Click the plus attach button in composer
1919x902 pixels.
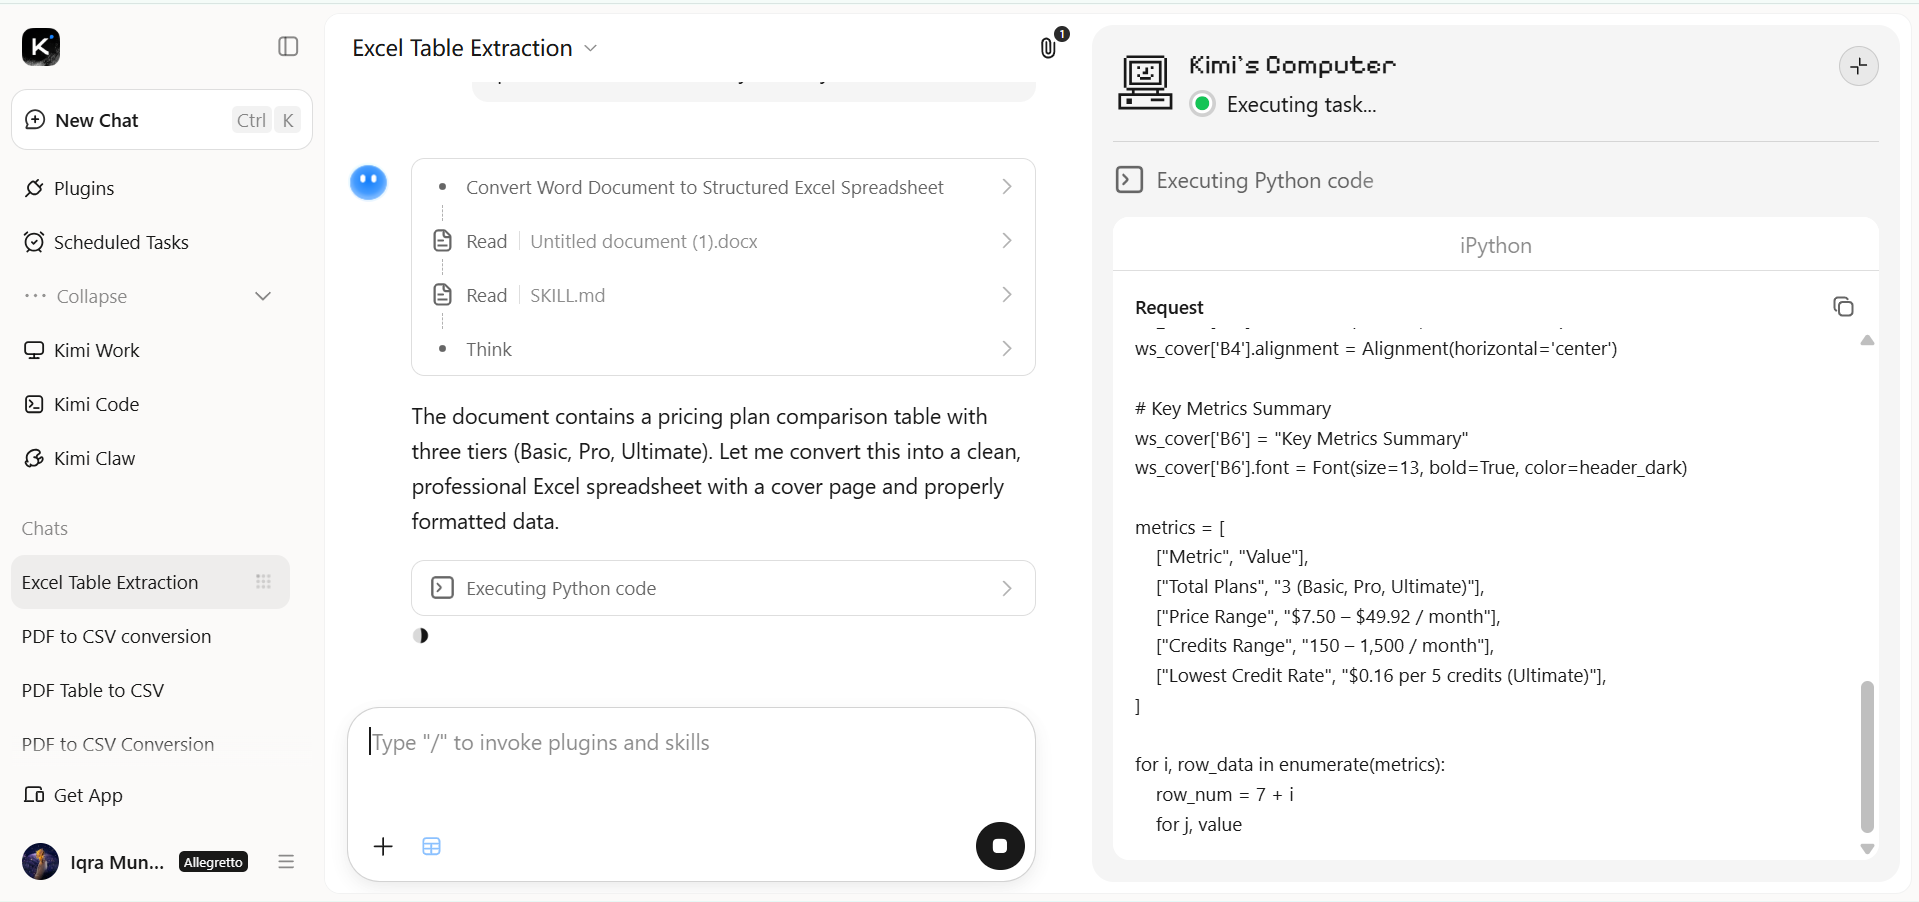[383, 847]
